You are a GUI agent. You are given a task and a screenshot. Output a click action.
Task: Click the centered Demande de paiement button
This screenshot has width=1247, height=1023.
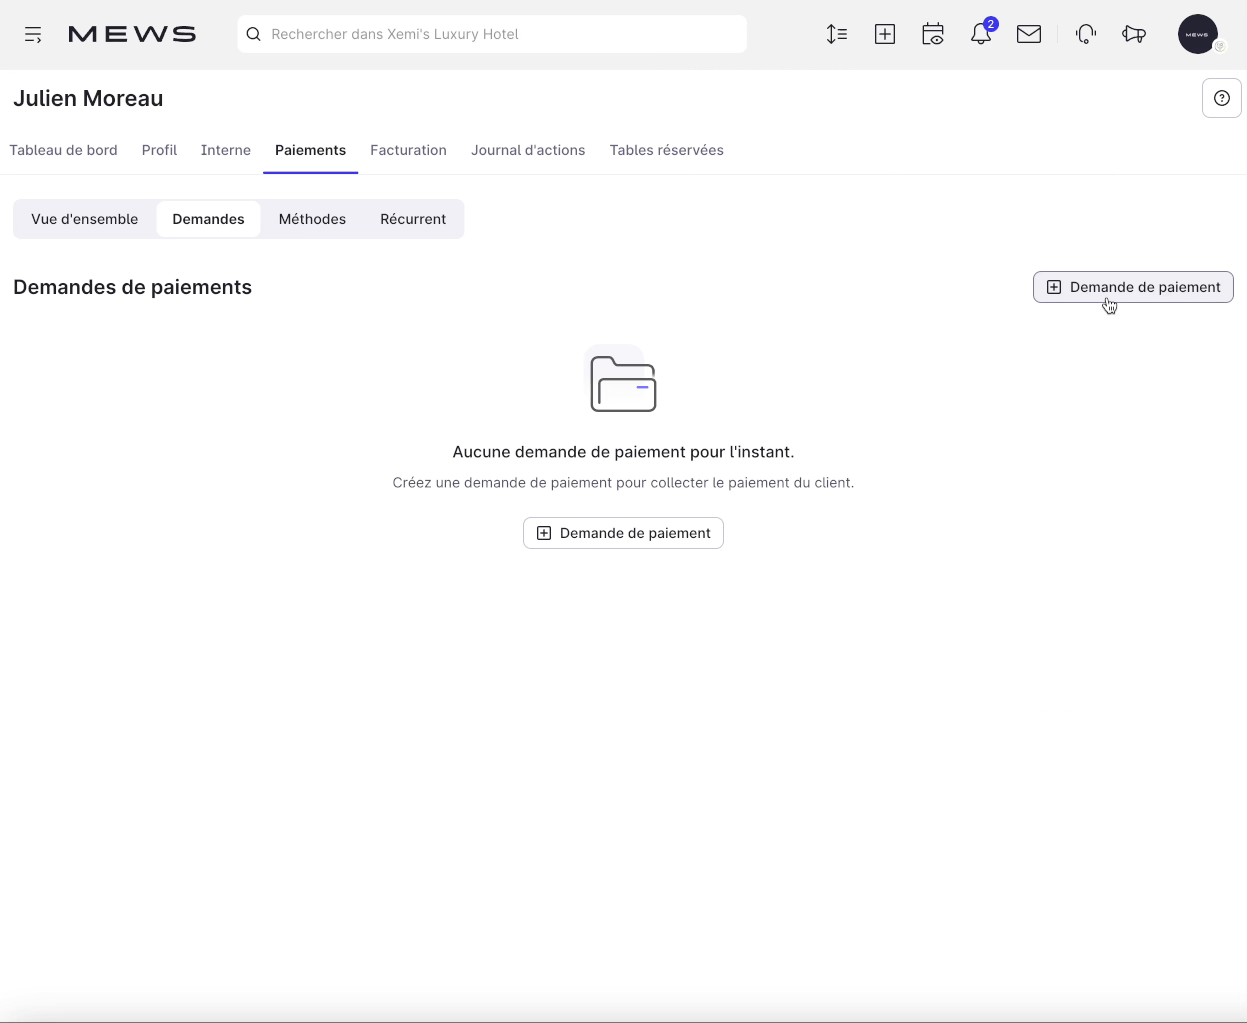[x=623, y=533]
